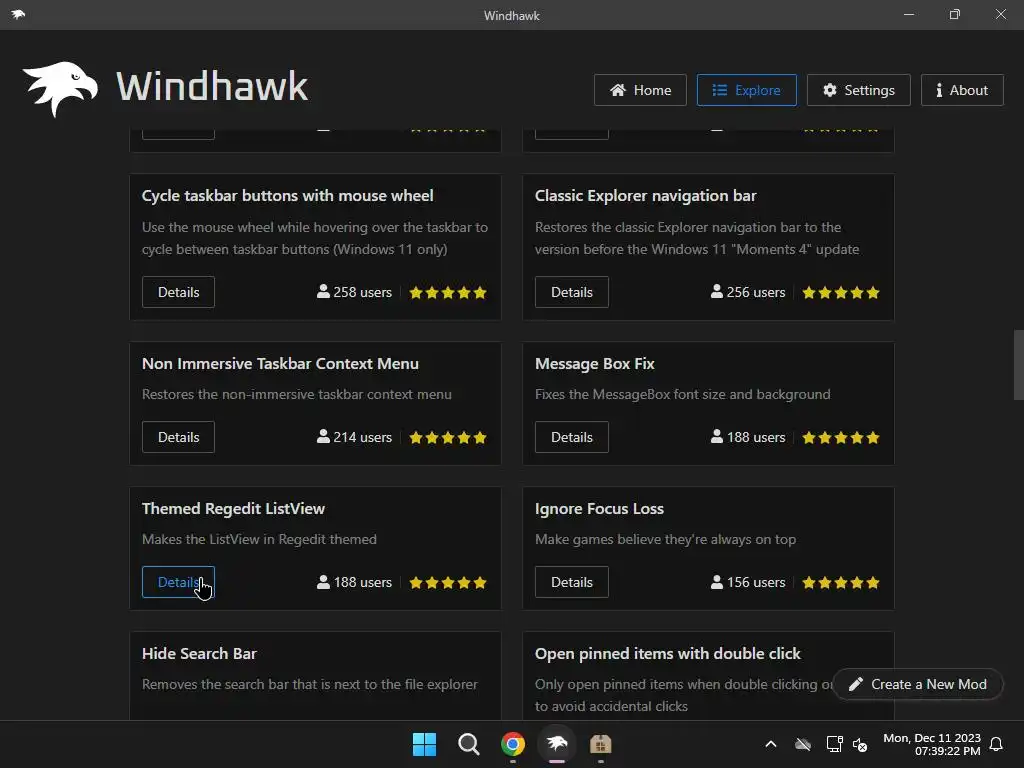Image resolution: width=1024 pixels, height=768 pixels.
Task: Click star rating of Ignore Focus Loss
Action: coord(841,582)
